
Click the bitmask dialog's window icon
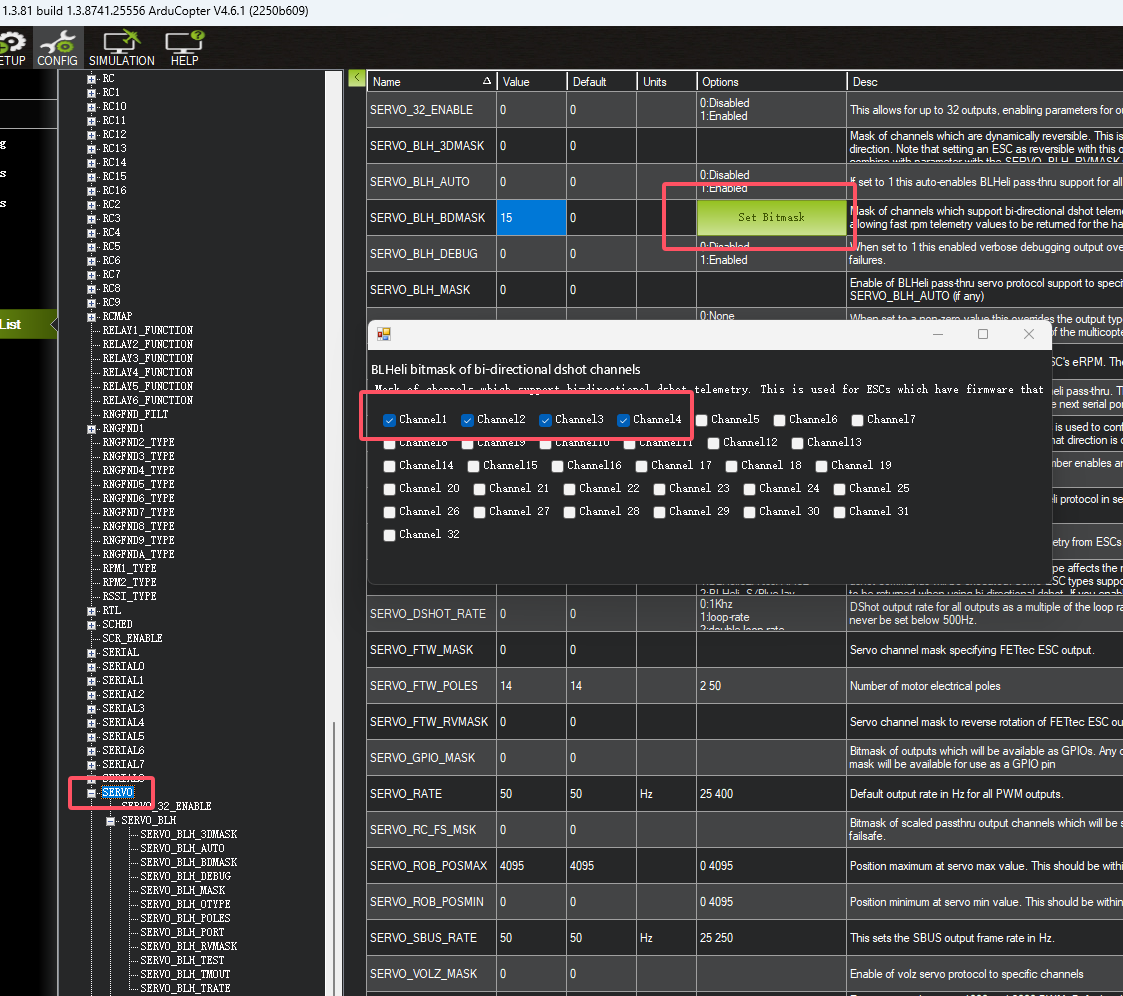coord(383,334)
